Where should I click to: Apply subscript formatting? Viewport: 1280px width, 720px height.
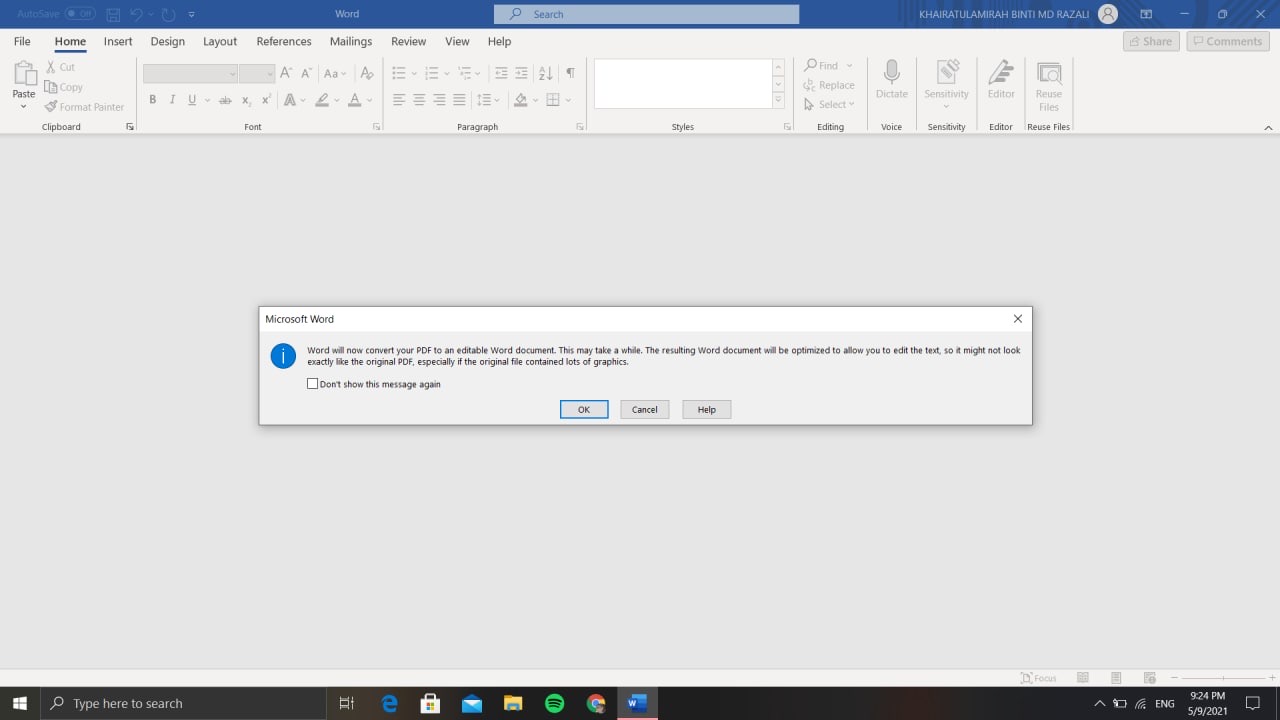point(247,100)
